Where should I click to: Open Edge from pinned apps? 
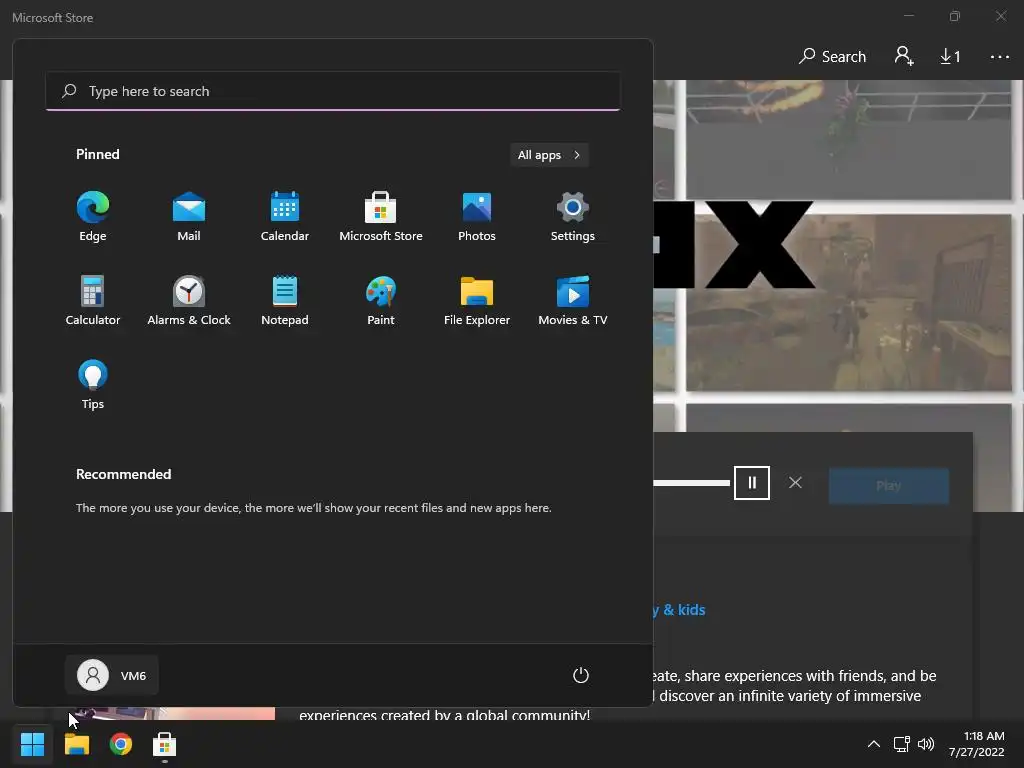[x=93, y=216]
